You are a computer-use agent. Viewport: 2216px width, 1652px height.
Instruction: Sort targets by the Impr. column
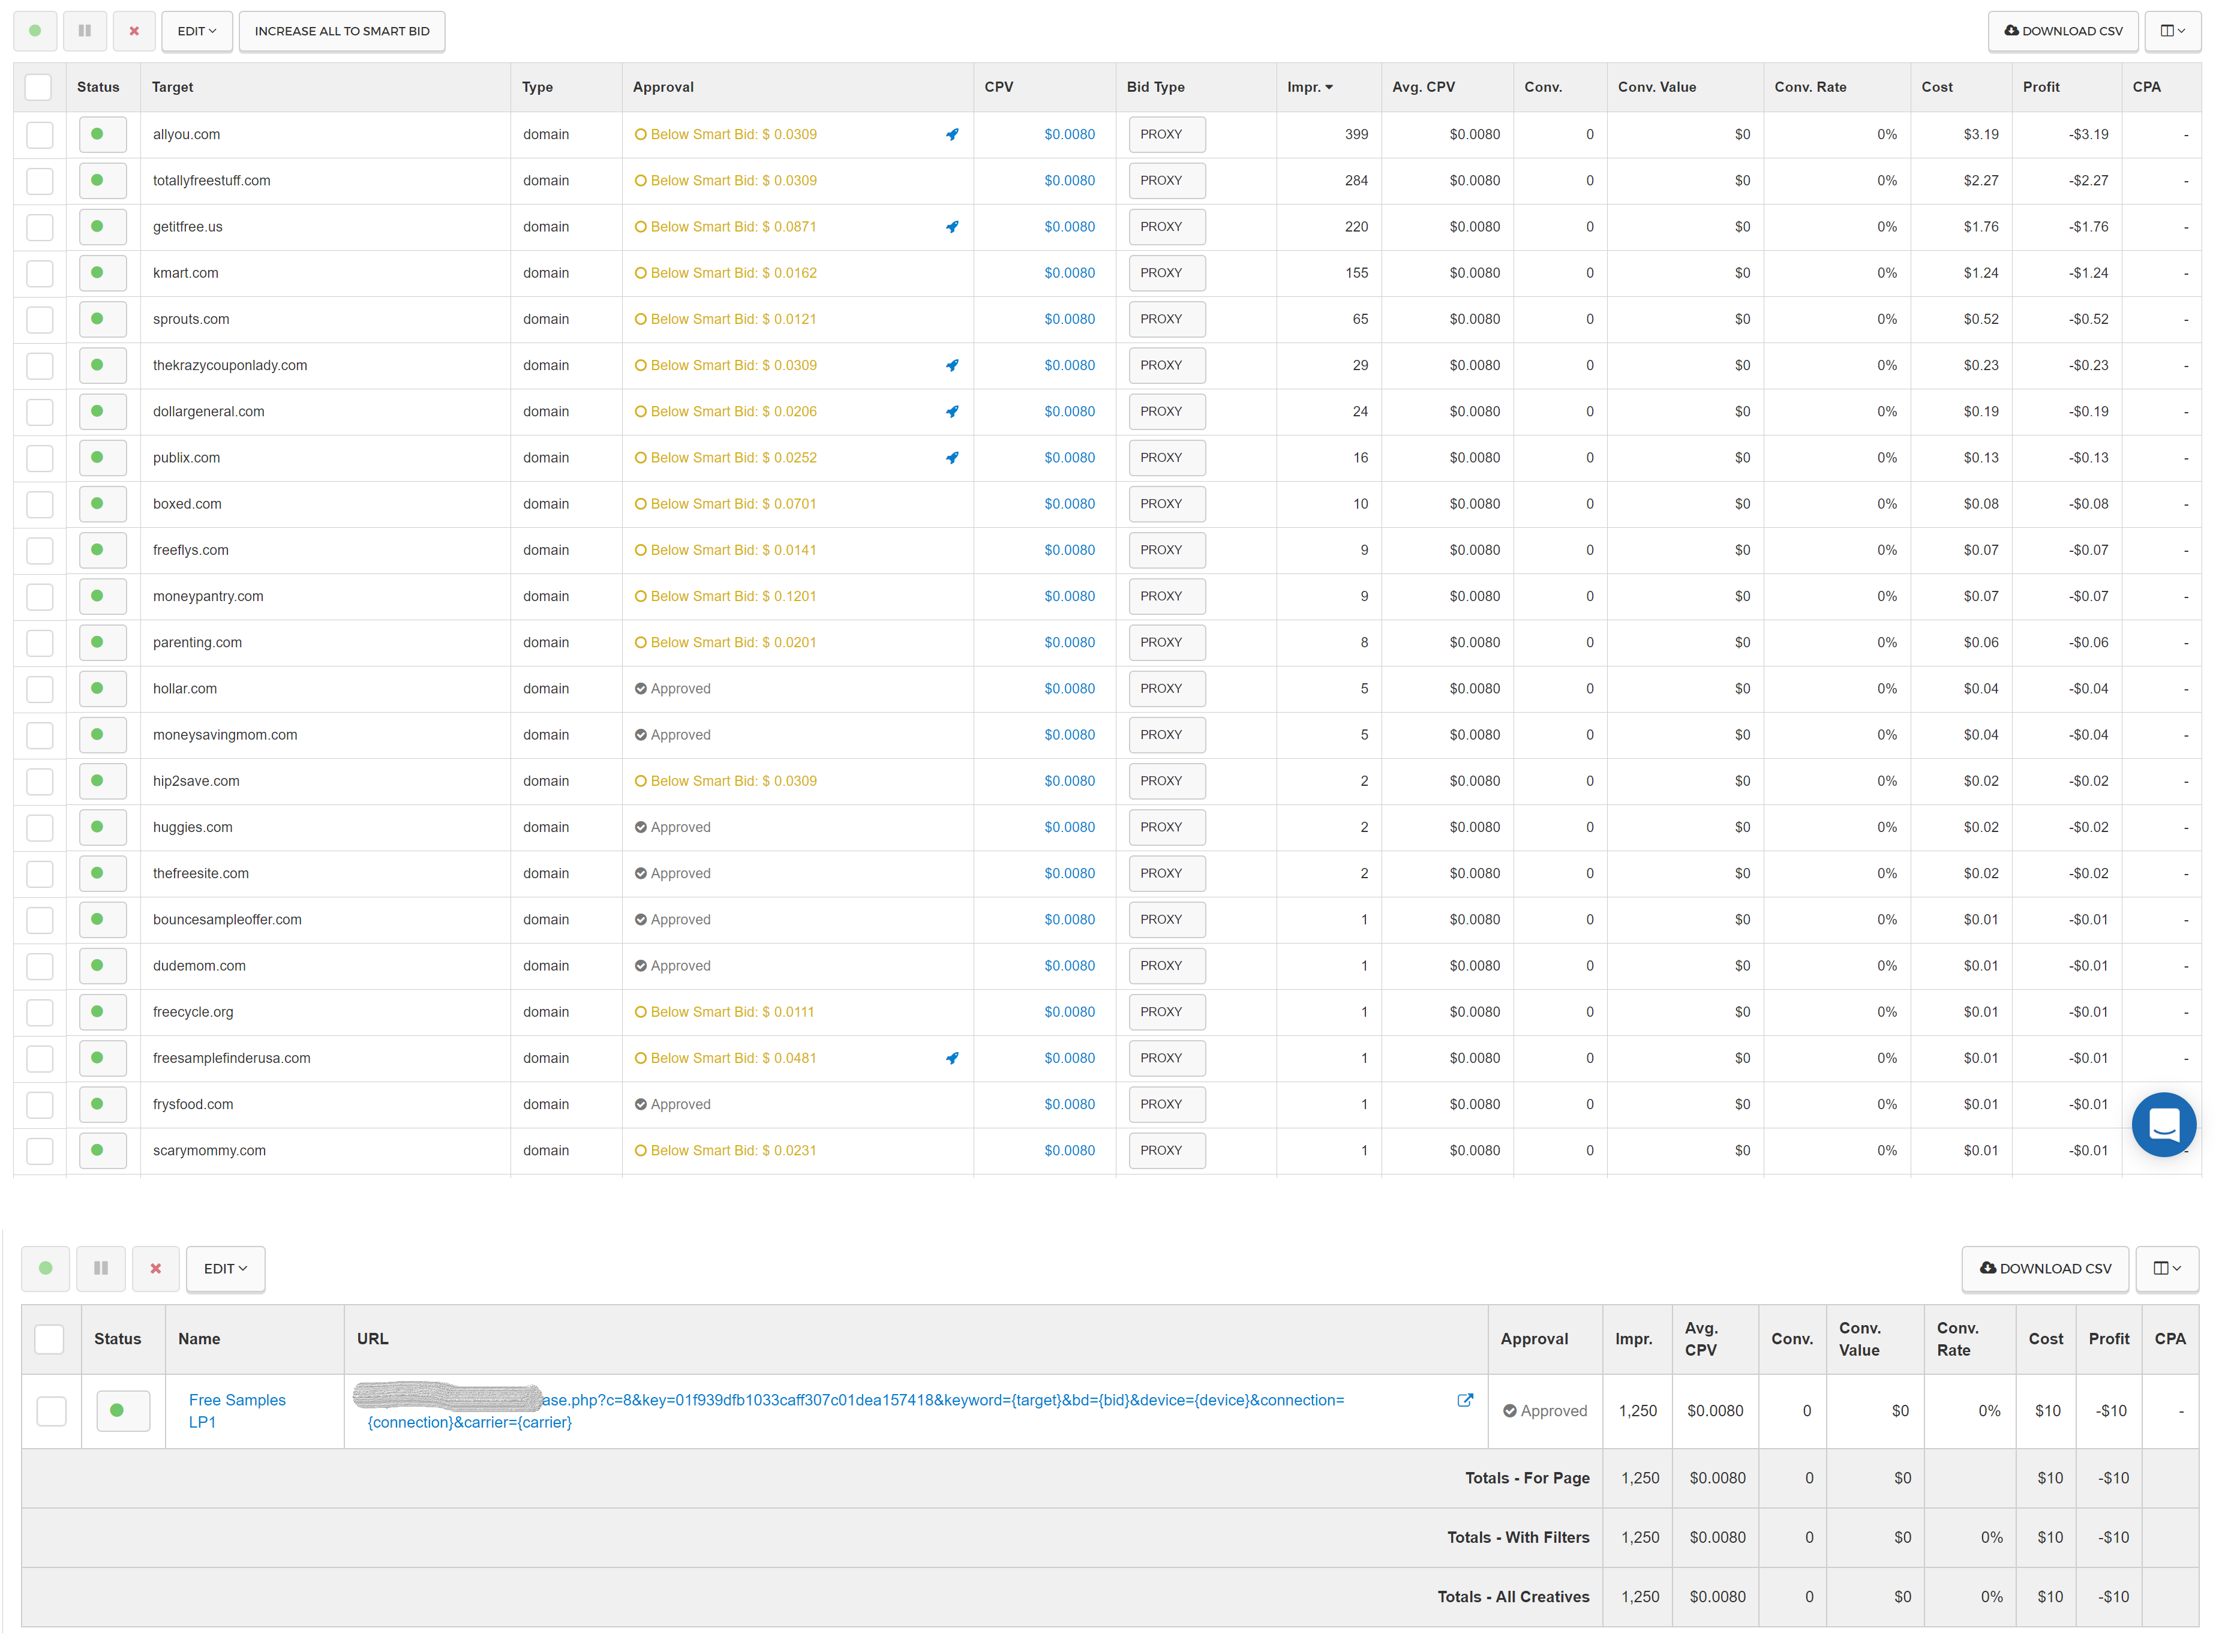(1309, 87)
